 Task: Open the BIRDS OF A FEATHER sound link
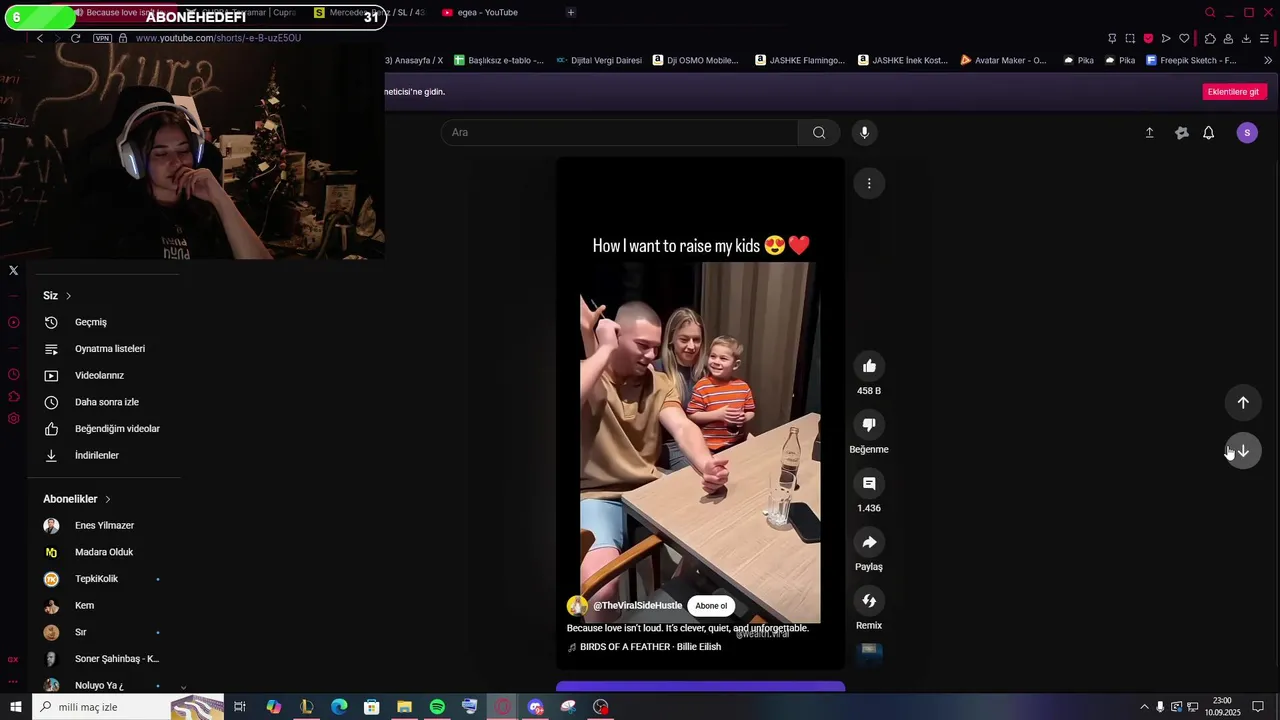(x=650, y=647)
